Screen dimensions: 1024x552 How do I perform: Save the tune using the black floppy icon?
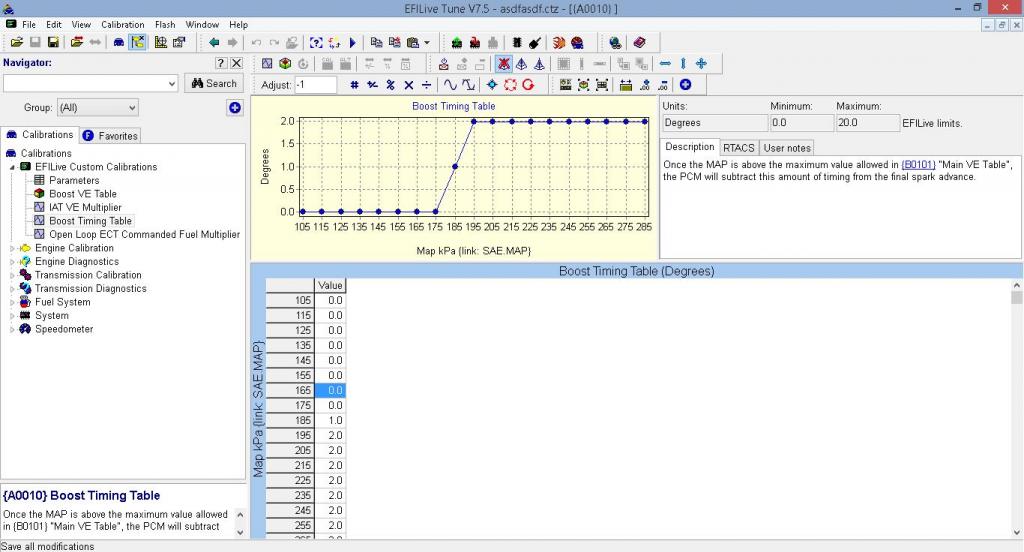click(54, 42)
